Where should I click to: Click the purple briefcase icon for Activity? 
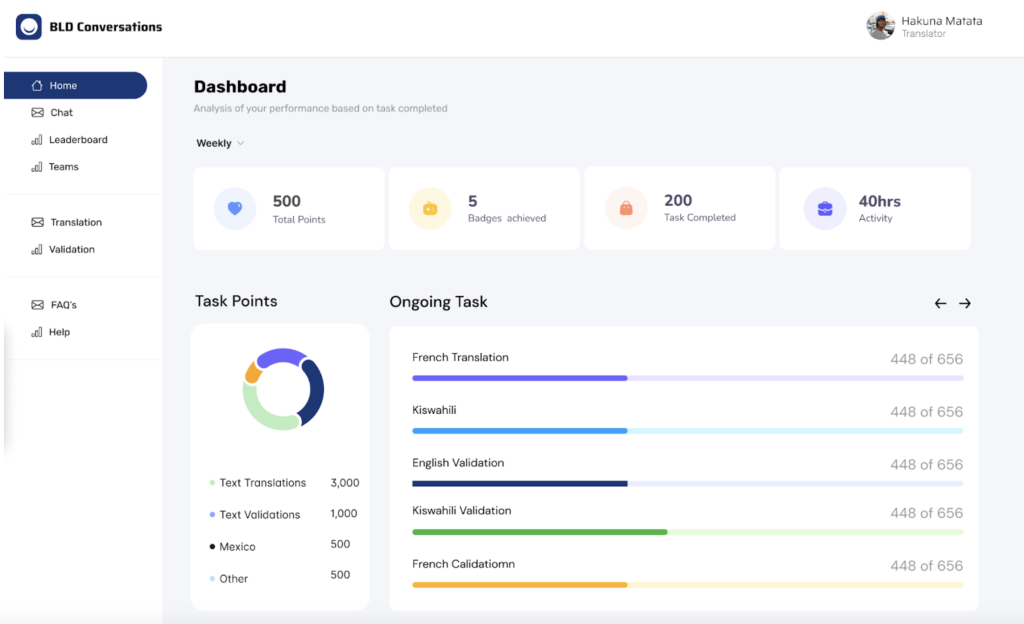(x=825, y=209)
